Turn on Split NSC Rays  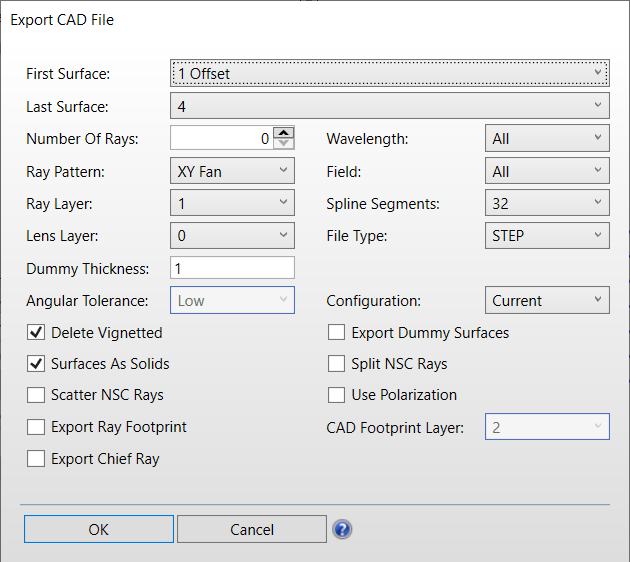tap(336, 364)
